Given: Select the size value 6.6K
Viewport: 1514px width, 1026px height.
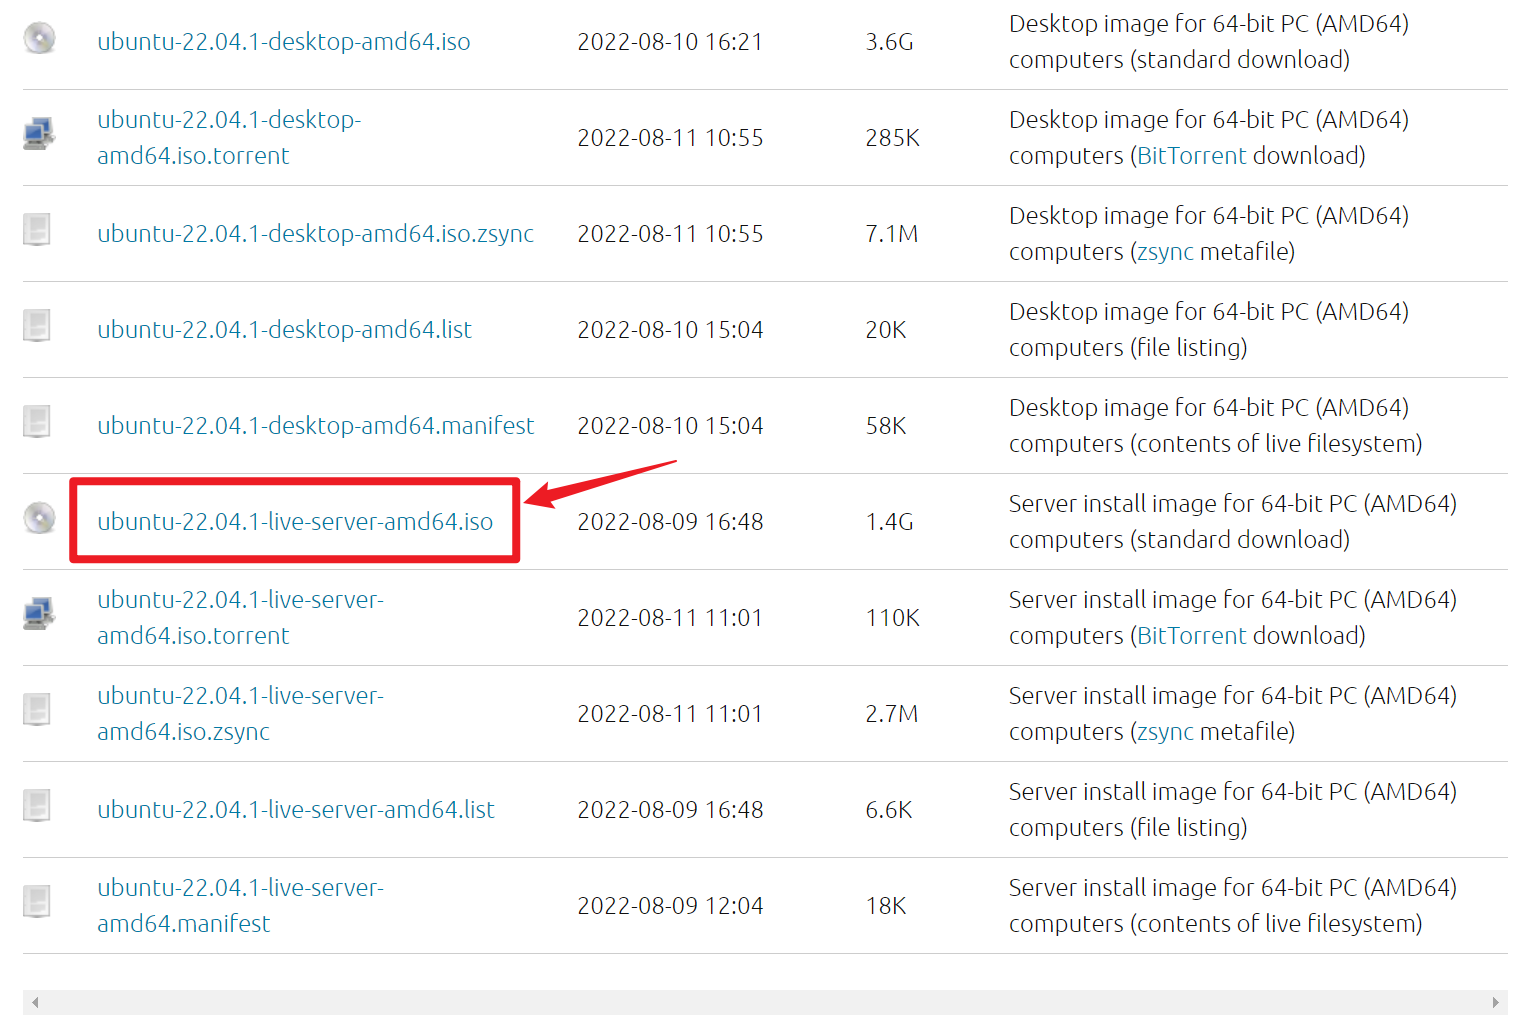Looking at the screenshot, I should pyautogui.click(x=889, y=810).
